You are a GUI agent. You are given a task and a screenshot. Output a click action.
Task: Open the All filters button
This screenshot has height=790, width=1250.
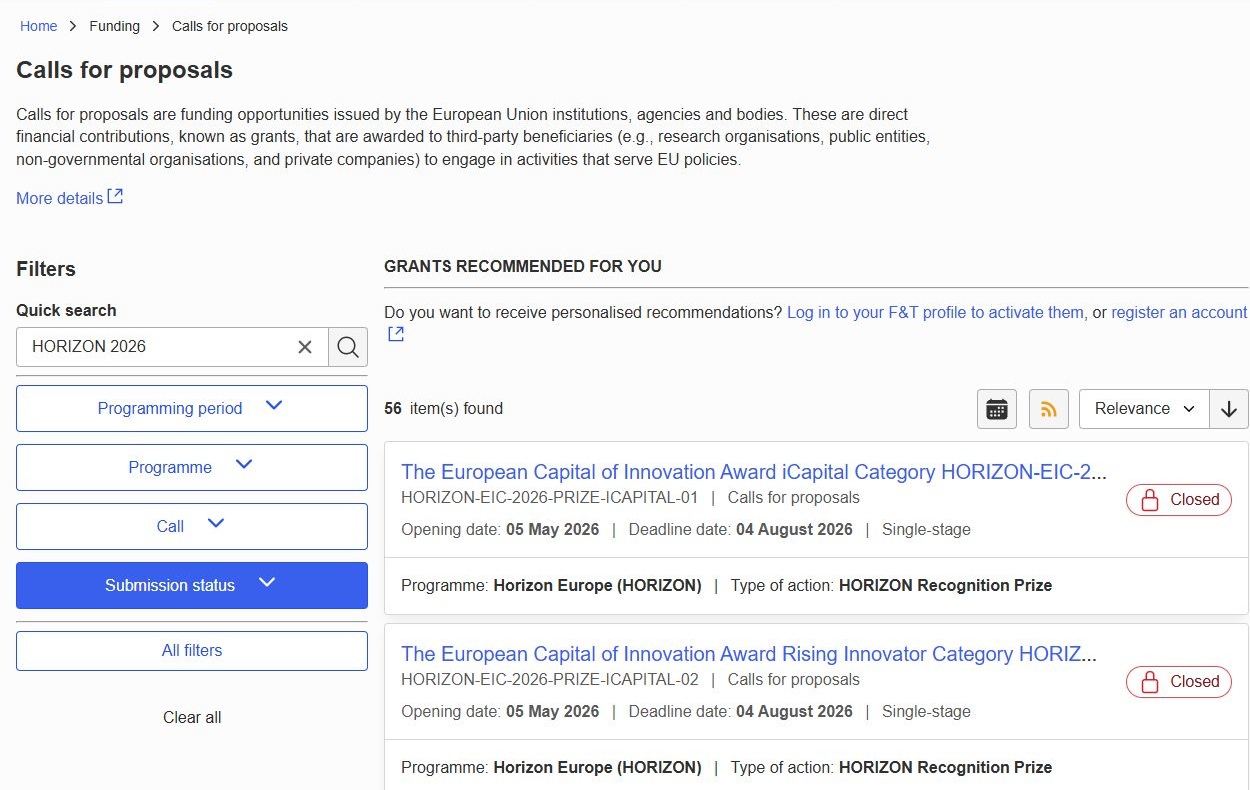click(192, 651)
